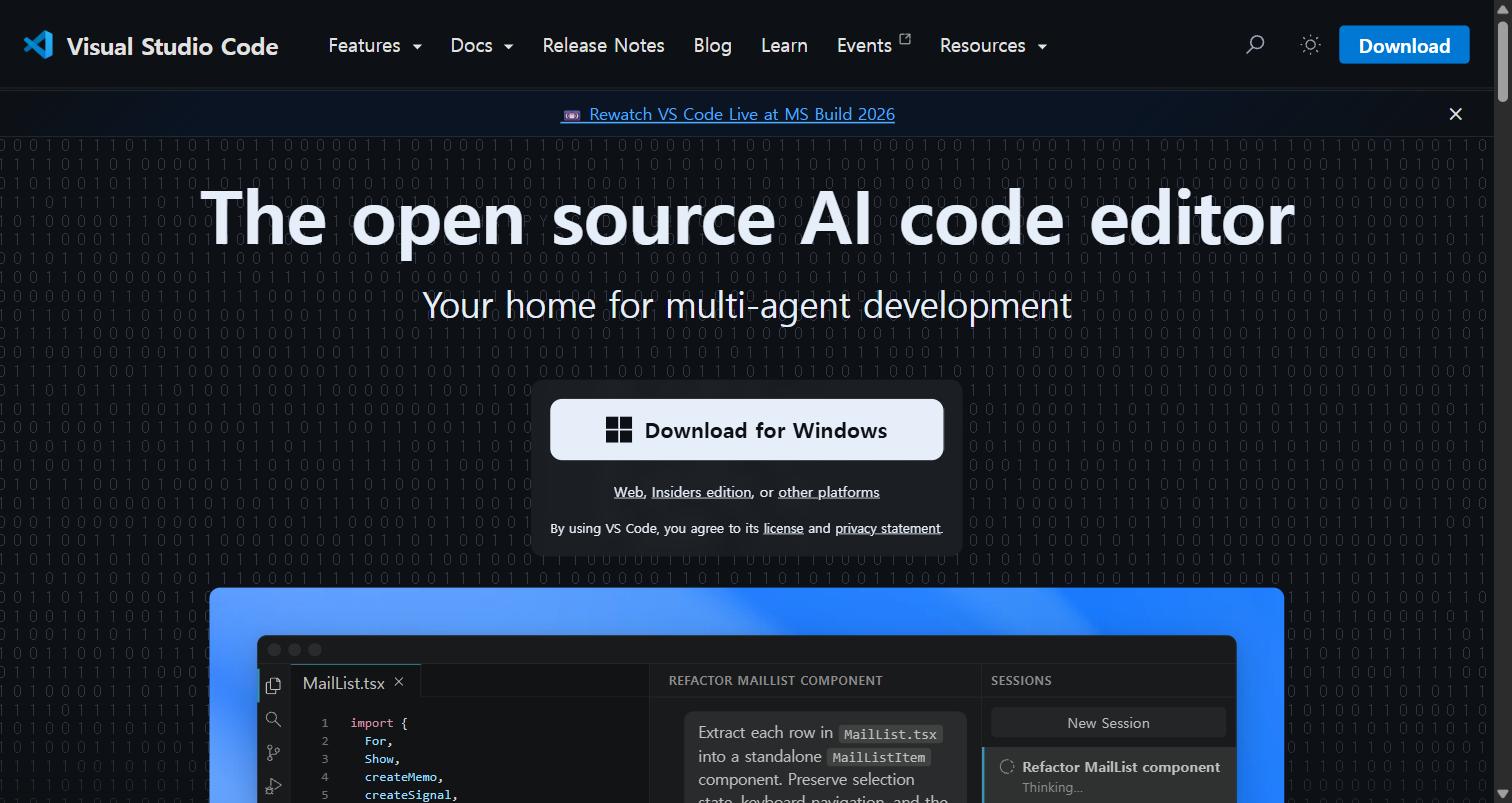Click the Explorer files icon in editor mockup

[x=273, y=686]
